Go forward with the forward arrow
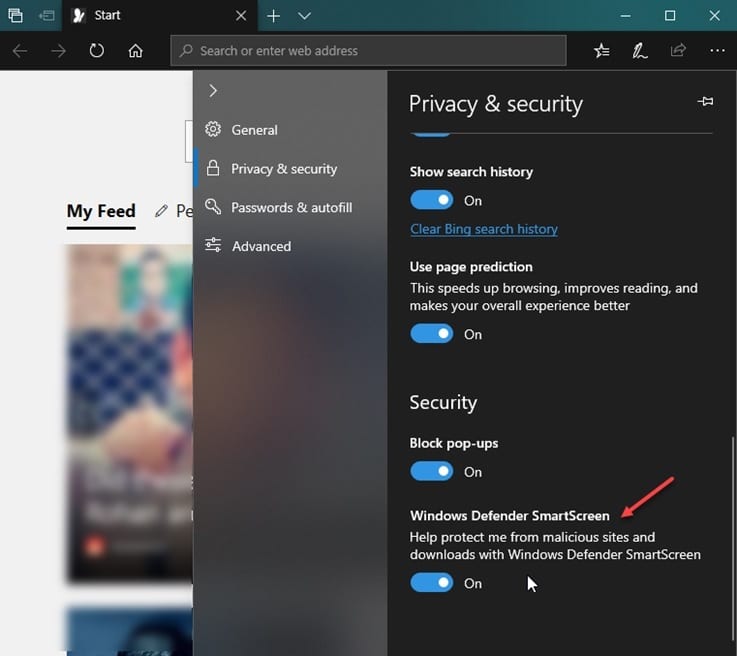Image resolution: width=737 pixels, height=656 pixels. click(58, 50)
